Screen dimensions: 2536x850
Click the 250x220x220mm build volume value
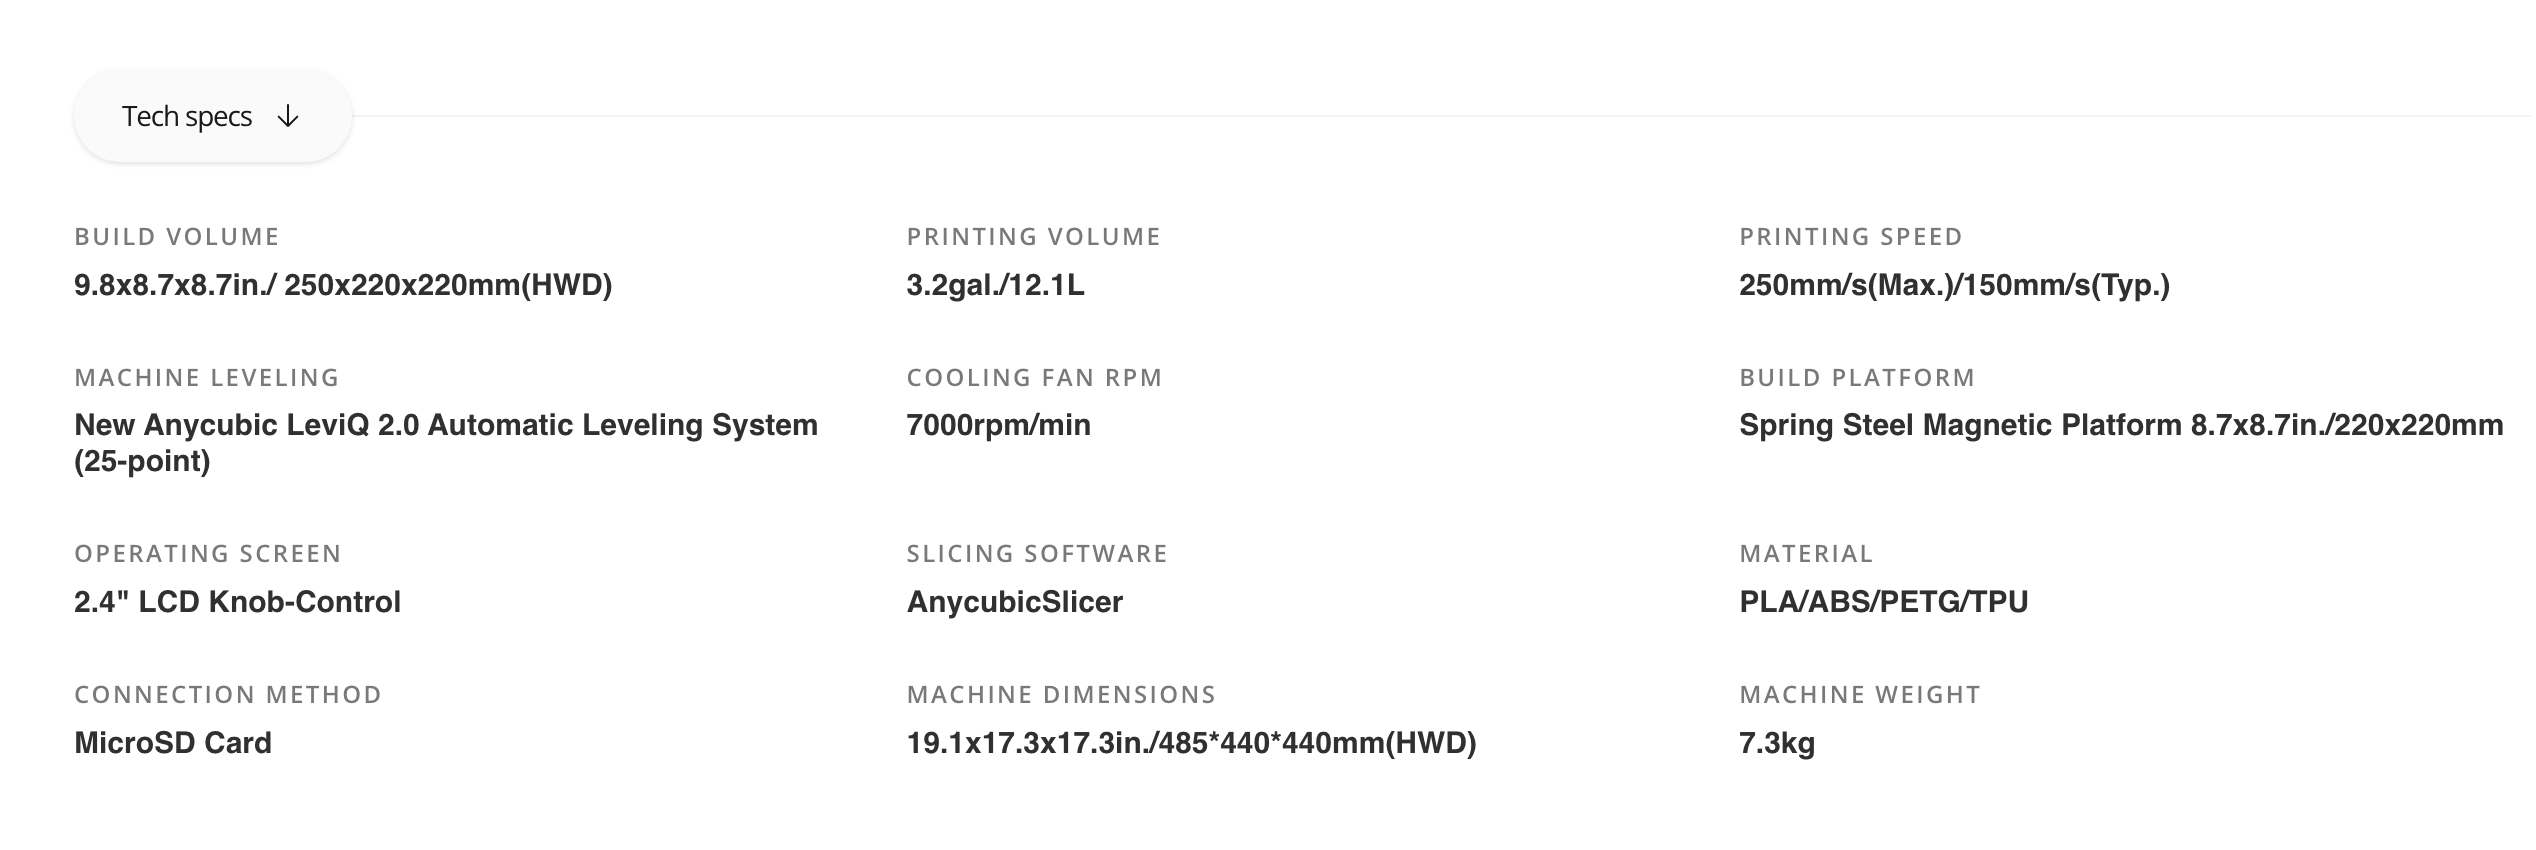click(x=343, y=286)
